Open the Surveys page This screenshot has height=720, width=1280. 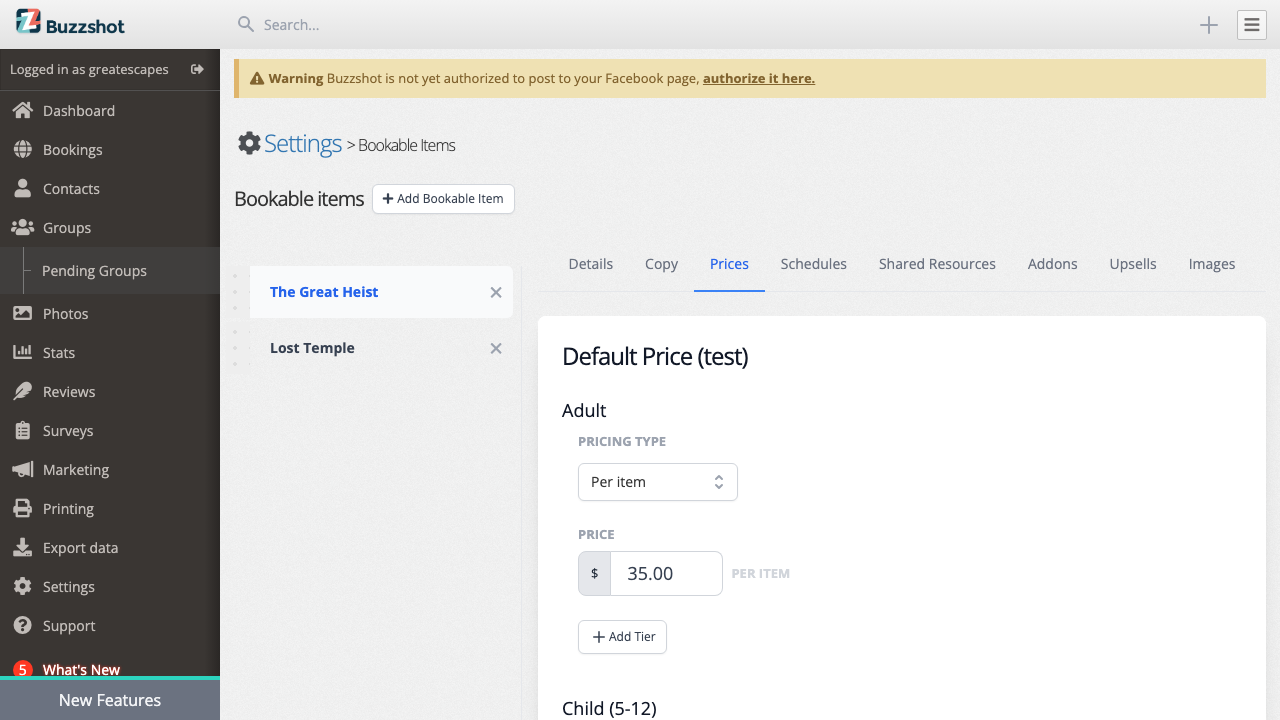pyautogui.click(x=66, y=430)
